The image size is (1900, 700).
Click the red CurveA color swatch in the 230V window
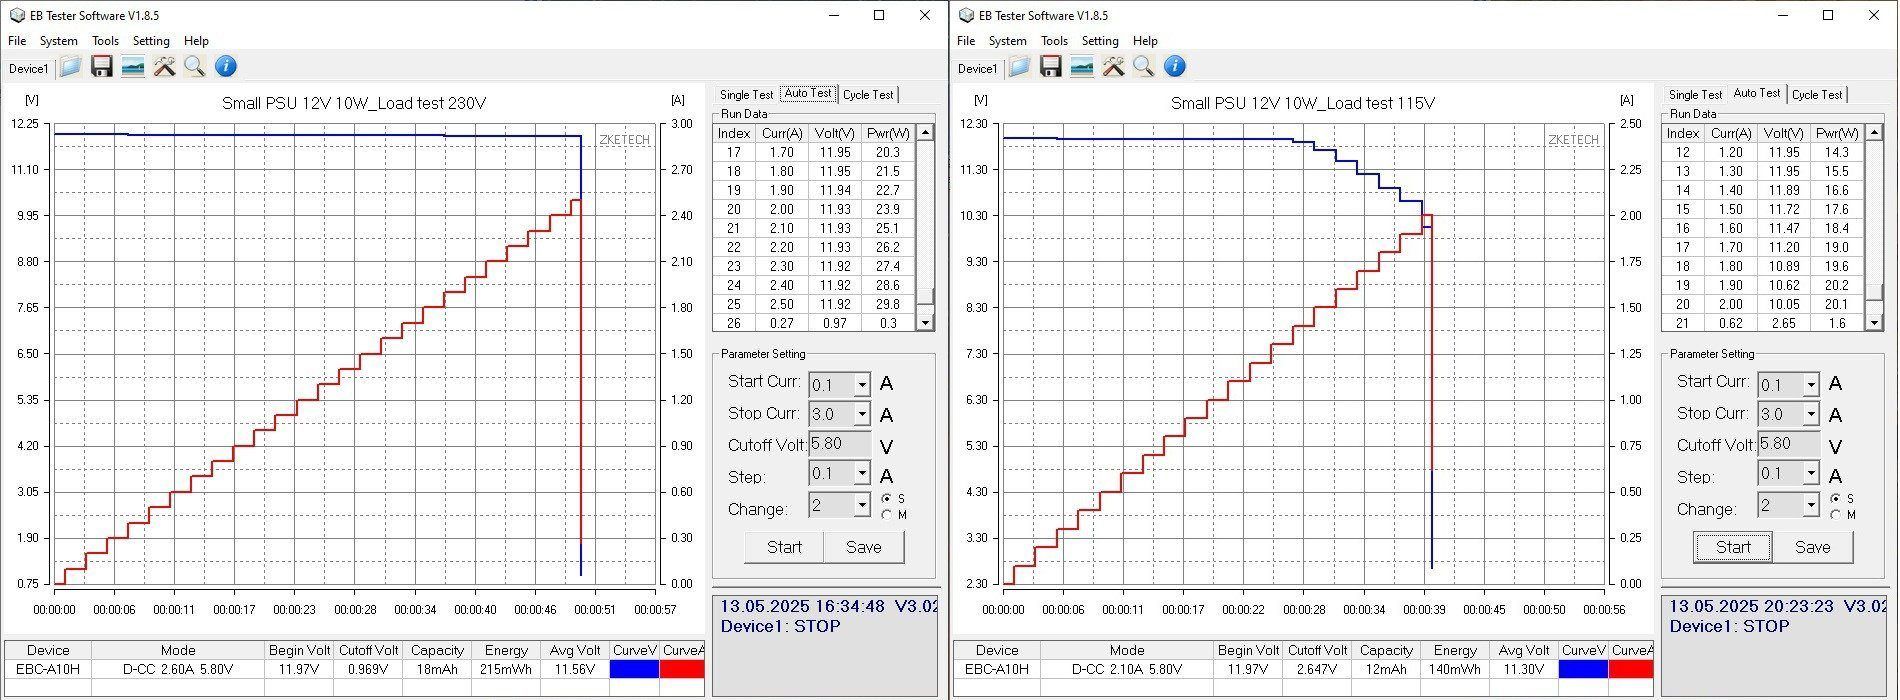click(681, 669)
